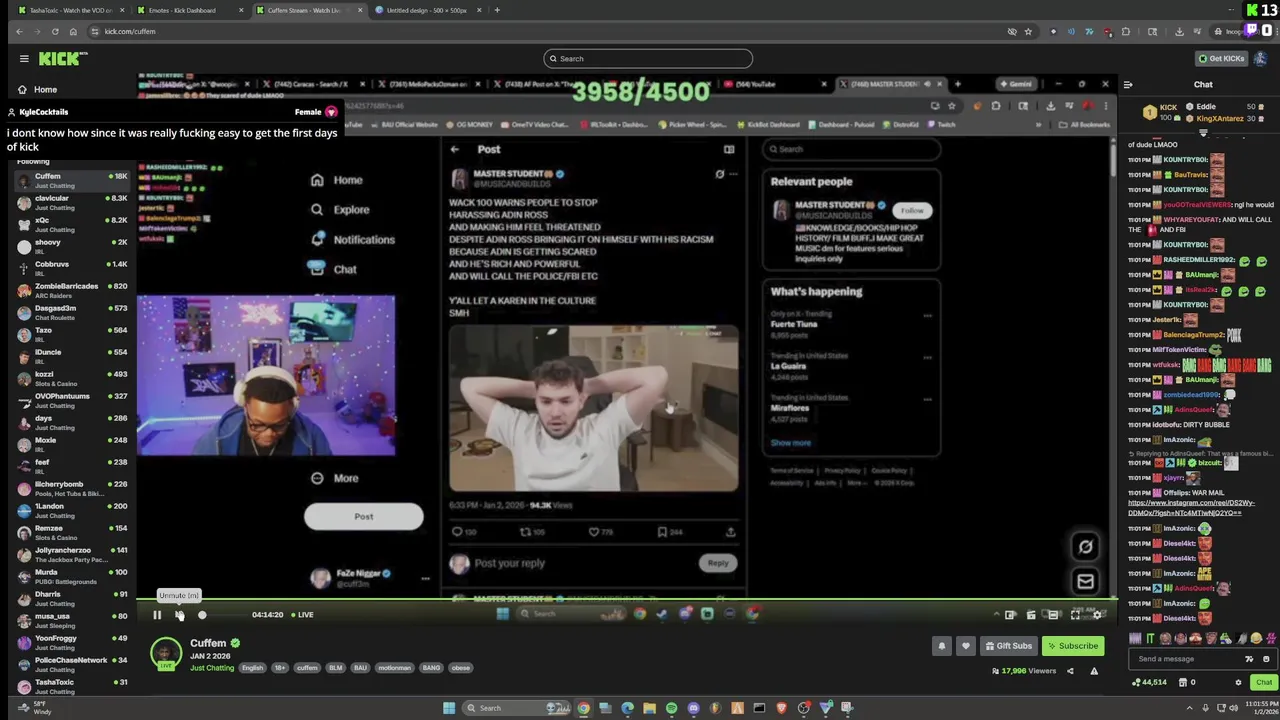Toggle fullscreen on the player
The height and width of the screenshot is (720, 1280).
point(1075,615)
